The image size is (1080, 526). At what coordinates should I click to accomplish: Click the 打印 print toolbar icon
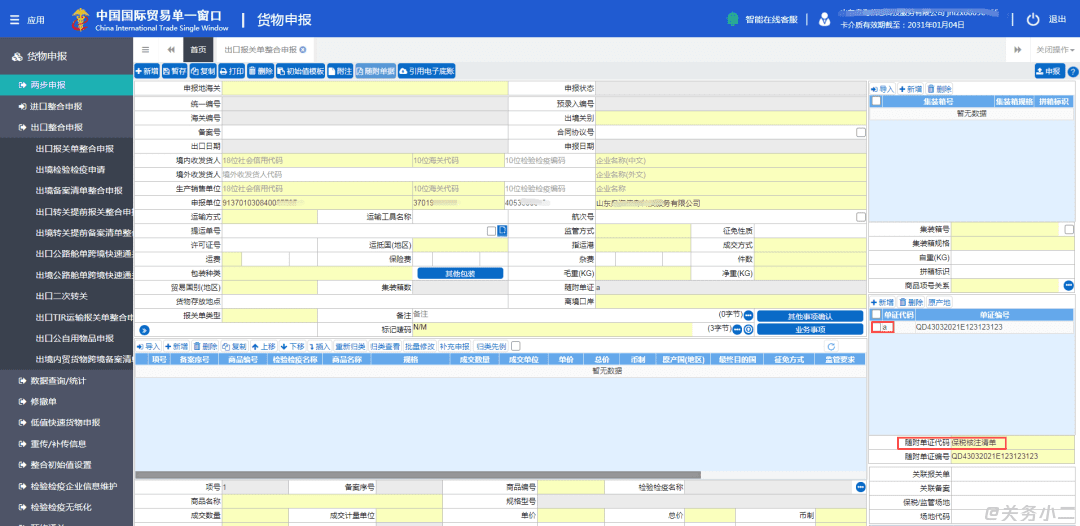[x=232, y=71]
